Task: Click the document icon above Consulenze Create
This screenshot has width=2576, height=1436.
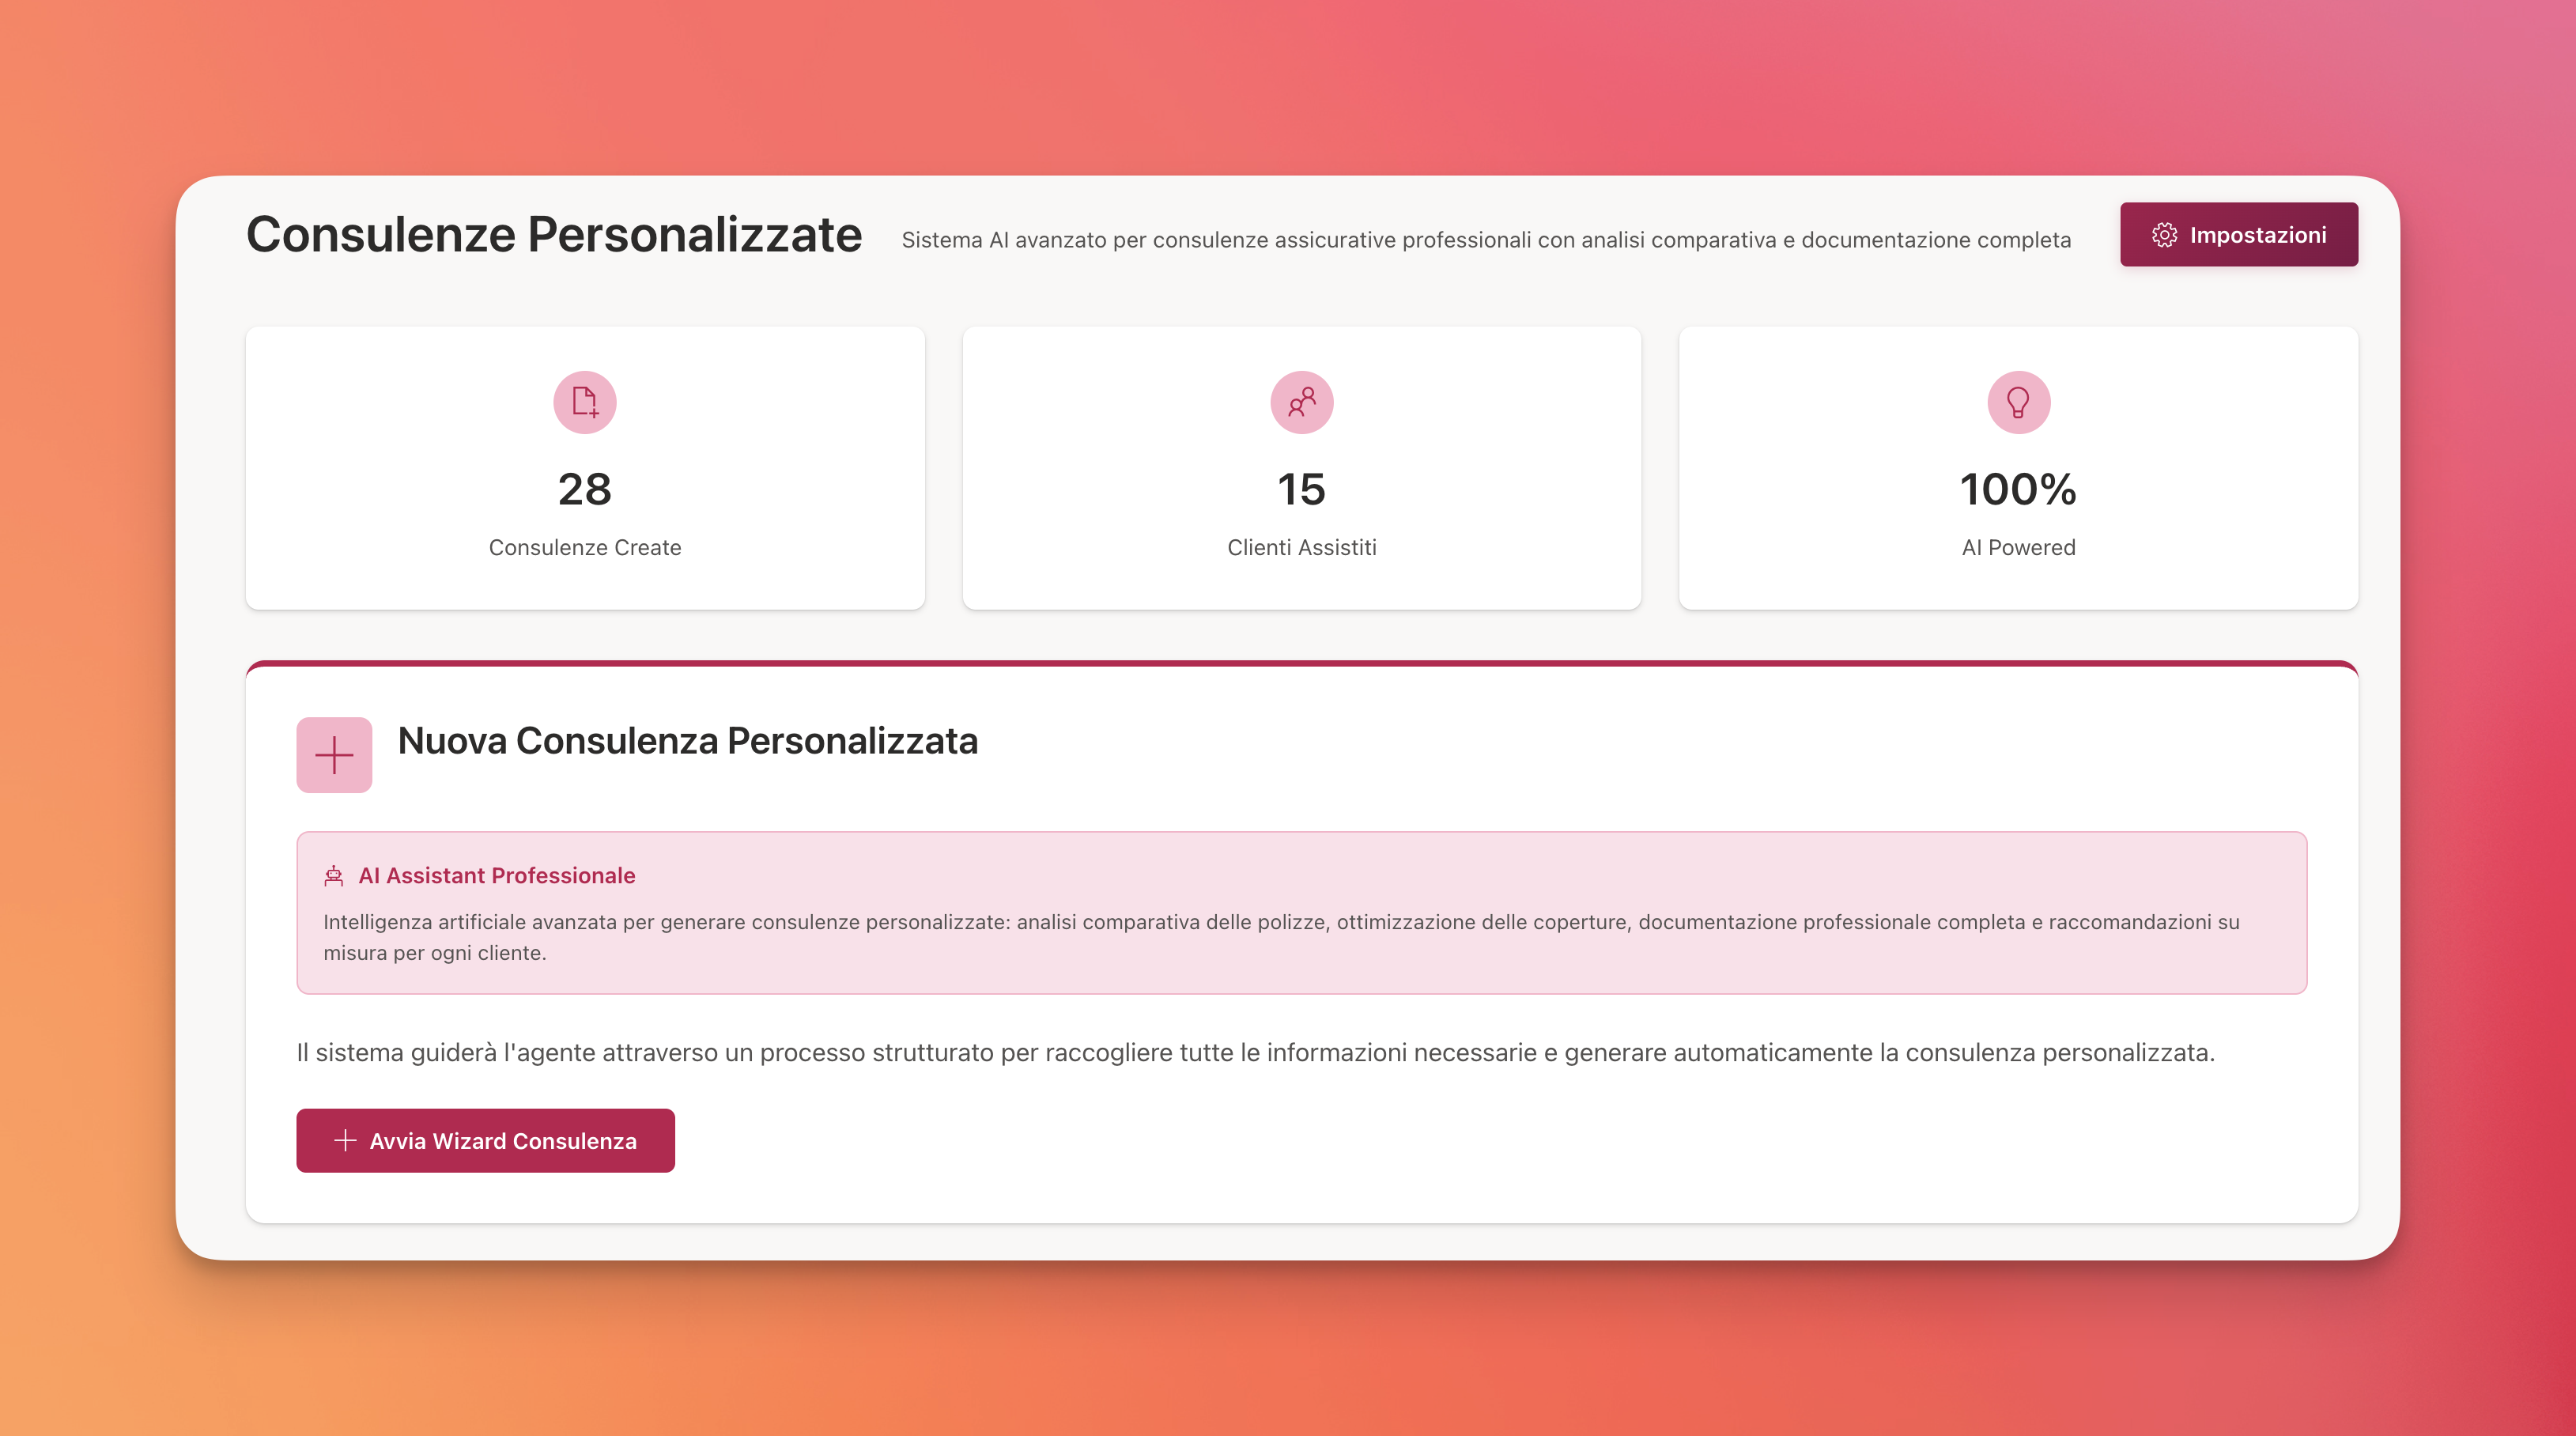Action: click(x=585, y=403)
